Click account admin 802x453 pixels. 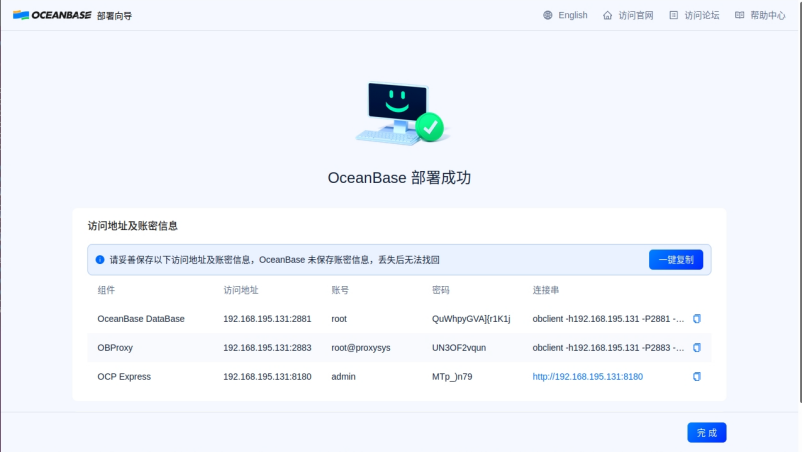pos(343,377)
